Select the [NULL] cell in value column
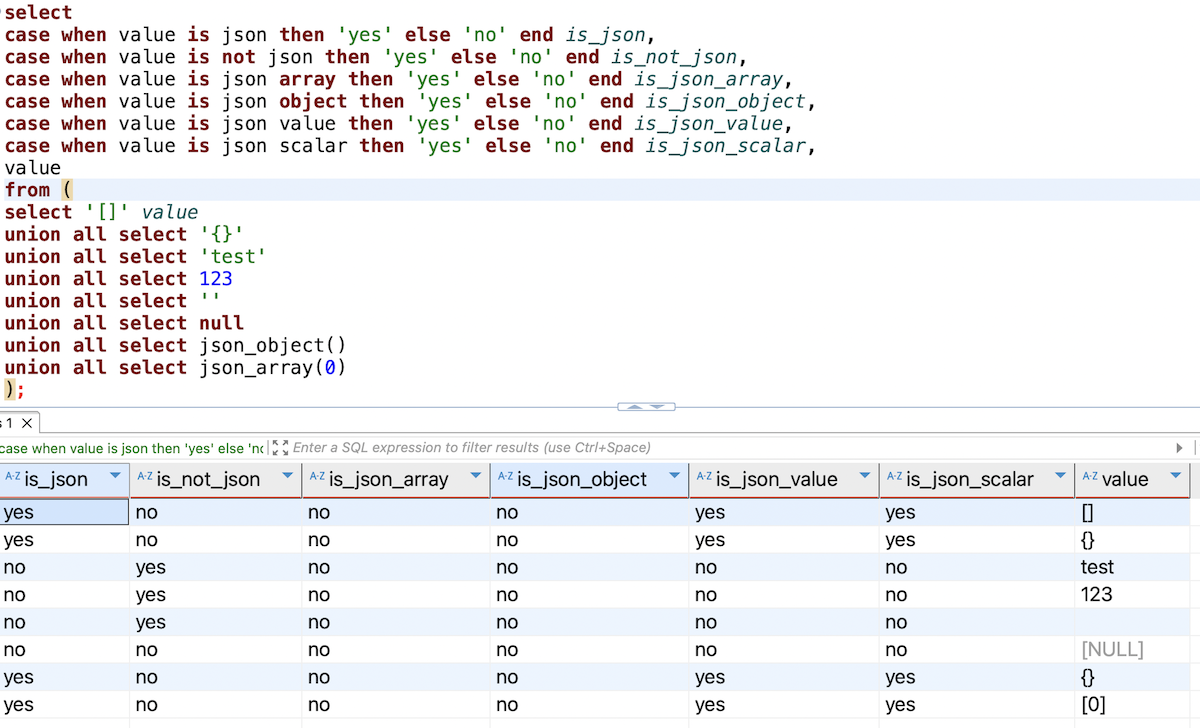This screenshot has width=1200, height=728. (x=1112, y=650)
